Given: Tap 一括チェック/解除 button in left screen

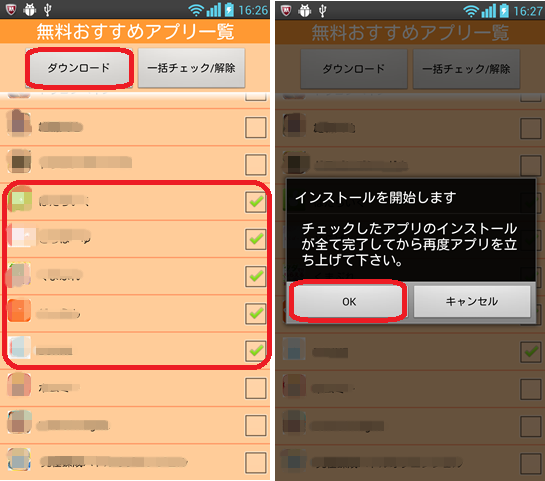Looking at the screenshot, I should click(192, 68).
